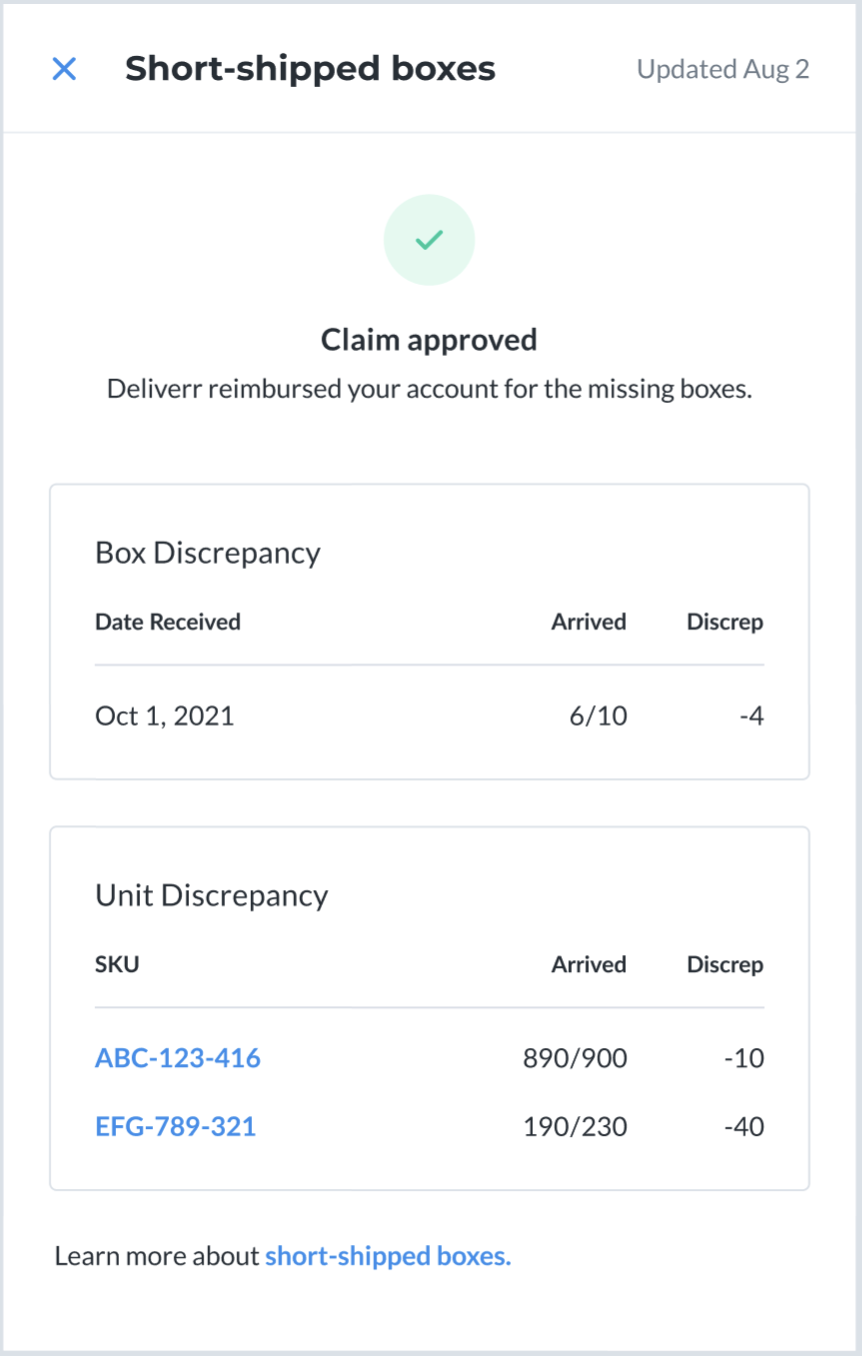
Task: Click the green claim approved checkmark icon
Action: click(429, 240)
